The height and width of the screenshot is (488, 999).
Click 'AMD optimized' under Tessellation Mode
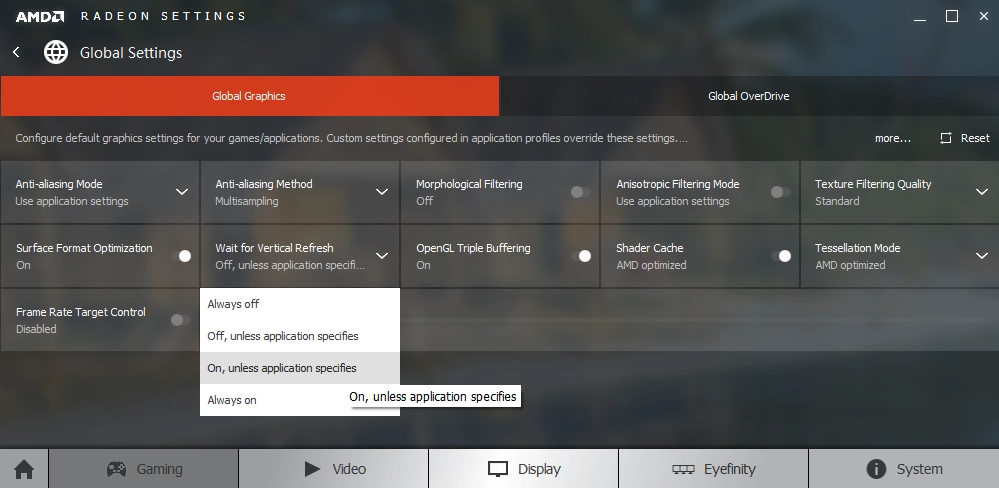coord(851,265)
